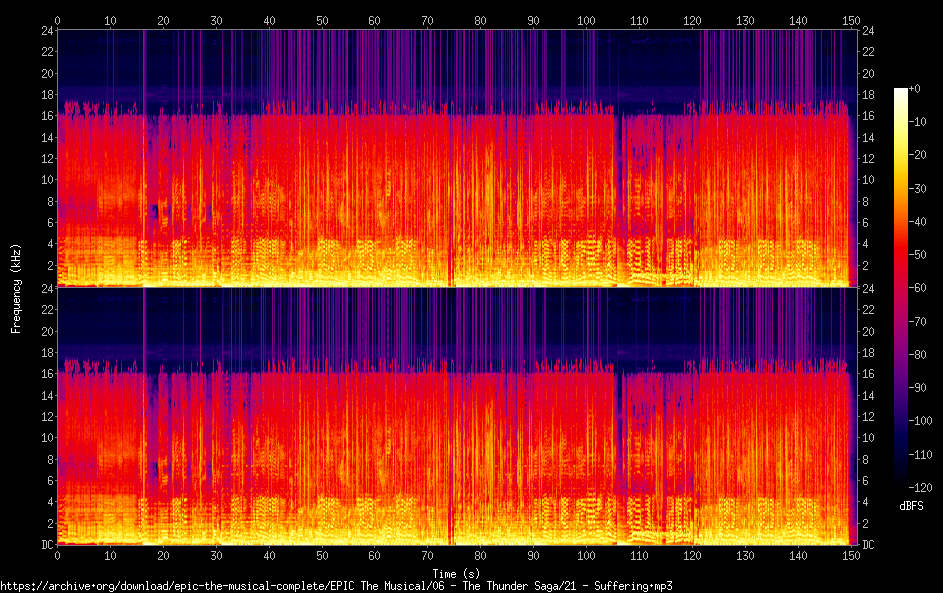
Task: Select the -30 level on the dBFS scale
Action: click(x=915, y=188)
